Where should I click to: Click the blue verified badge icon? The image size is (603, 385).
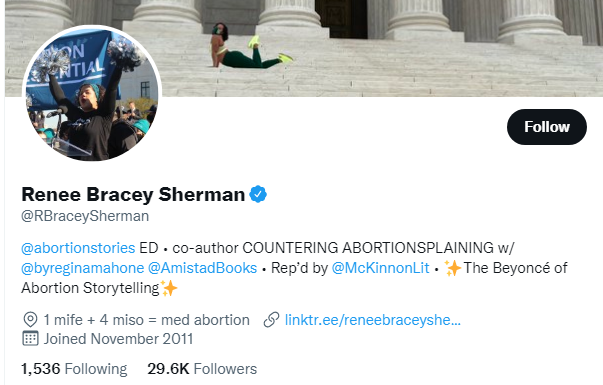[x=258, y=194]
